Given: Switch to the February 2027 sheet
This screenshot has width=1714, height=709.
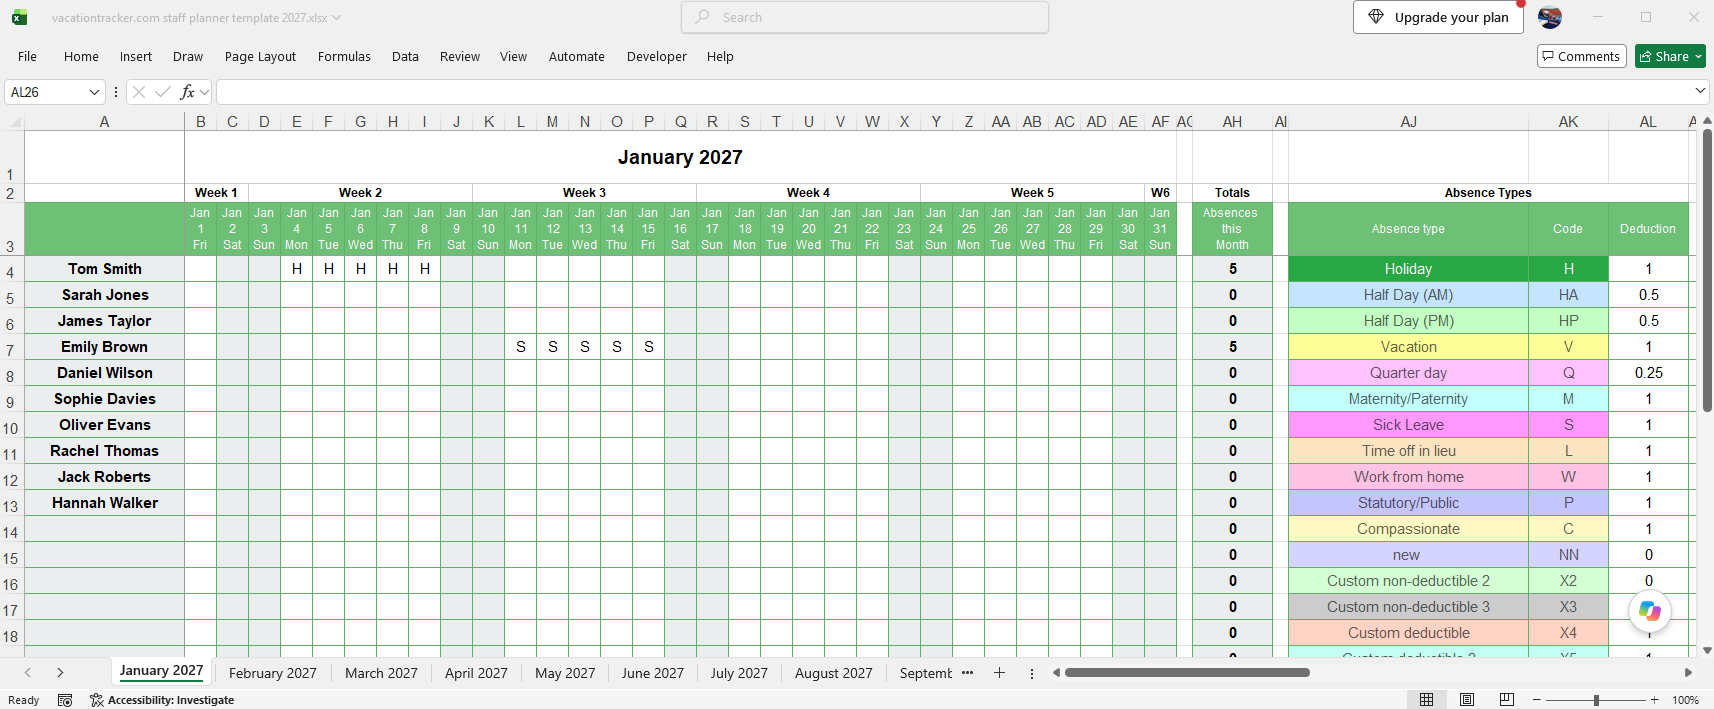Looking at the screenshot, I should (273, 673).
